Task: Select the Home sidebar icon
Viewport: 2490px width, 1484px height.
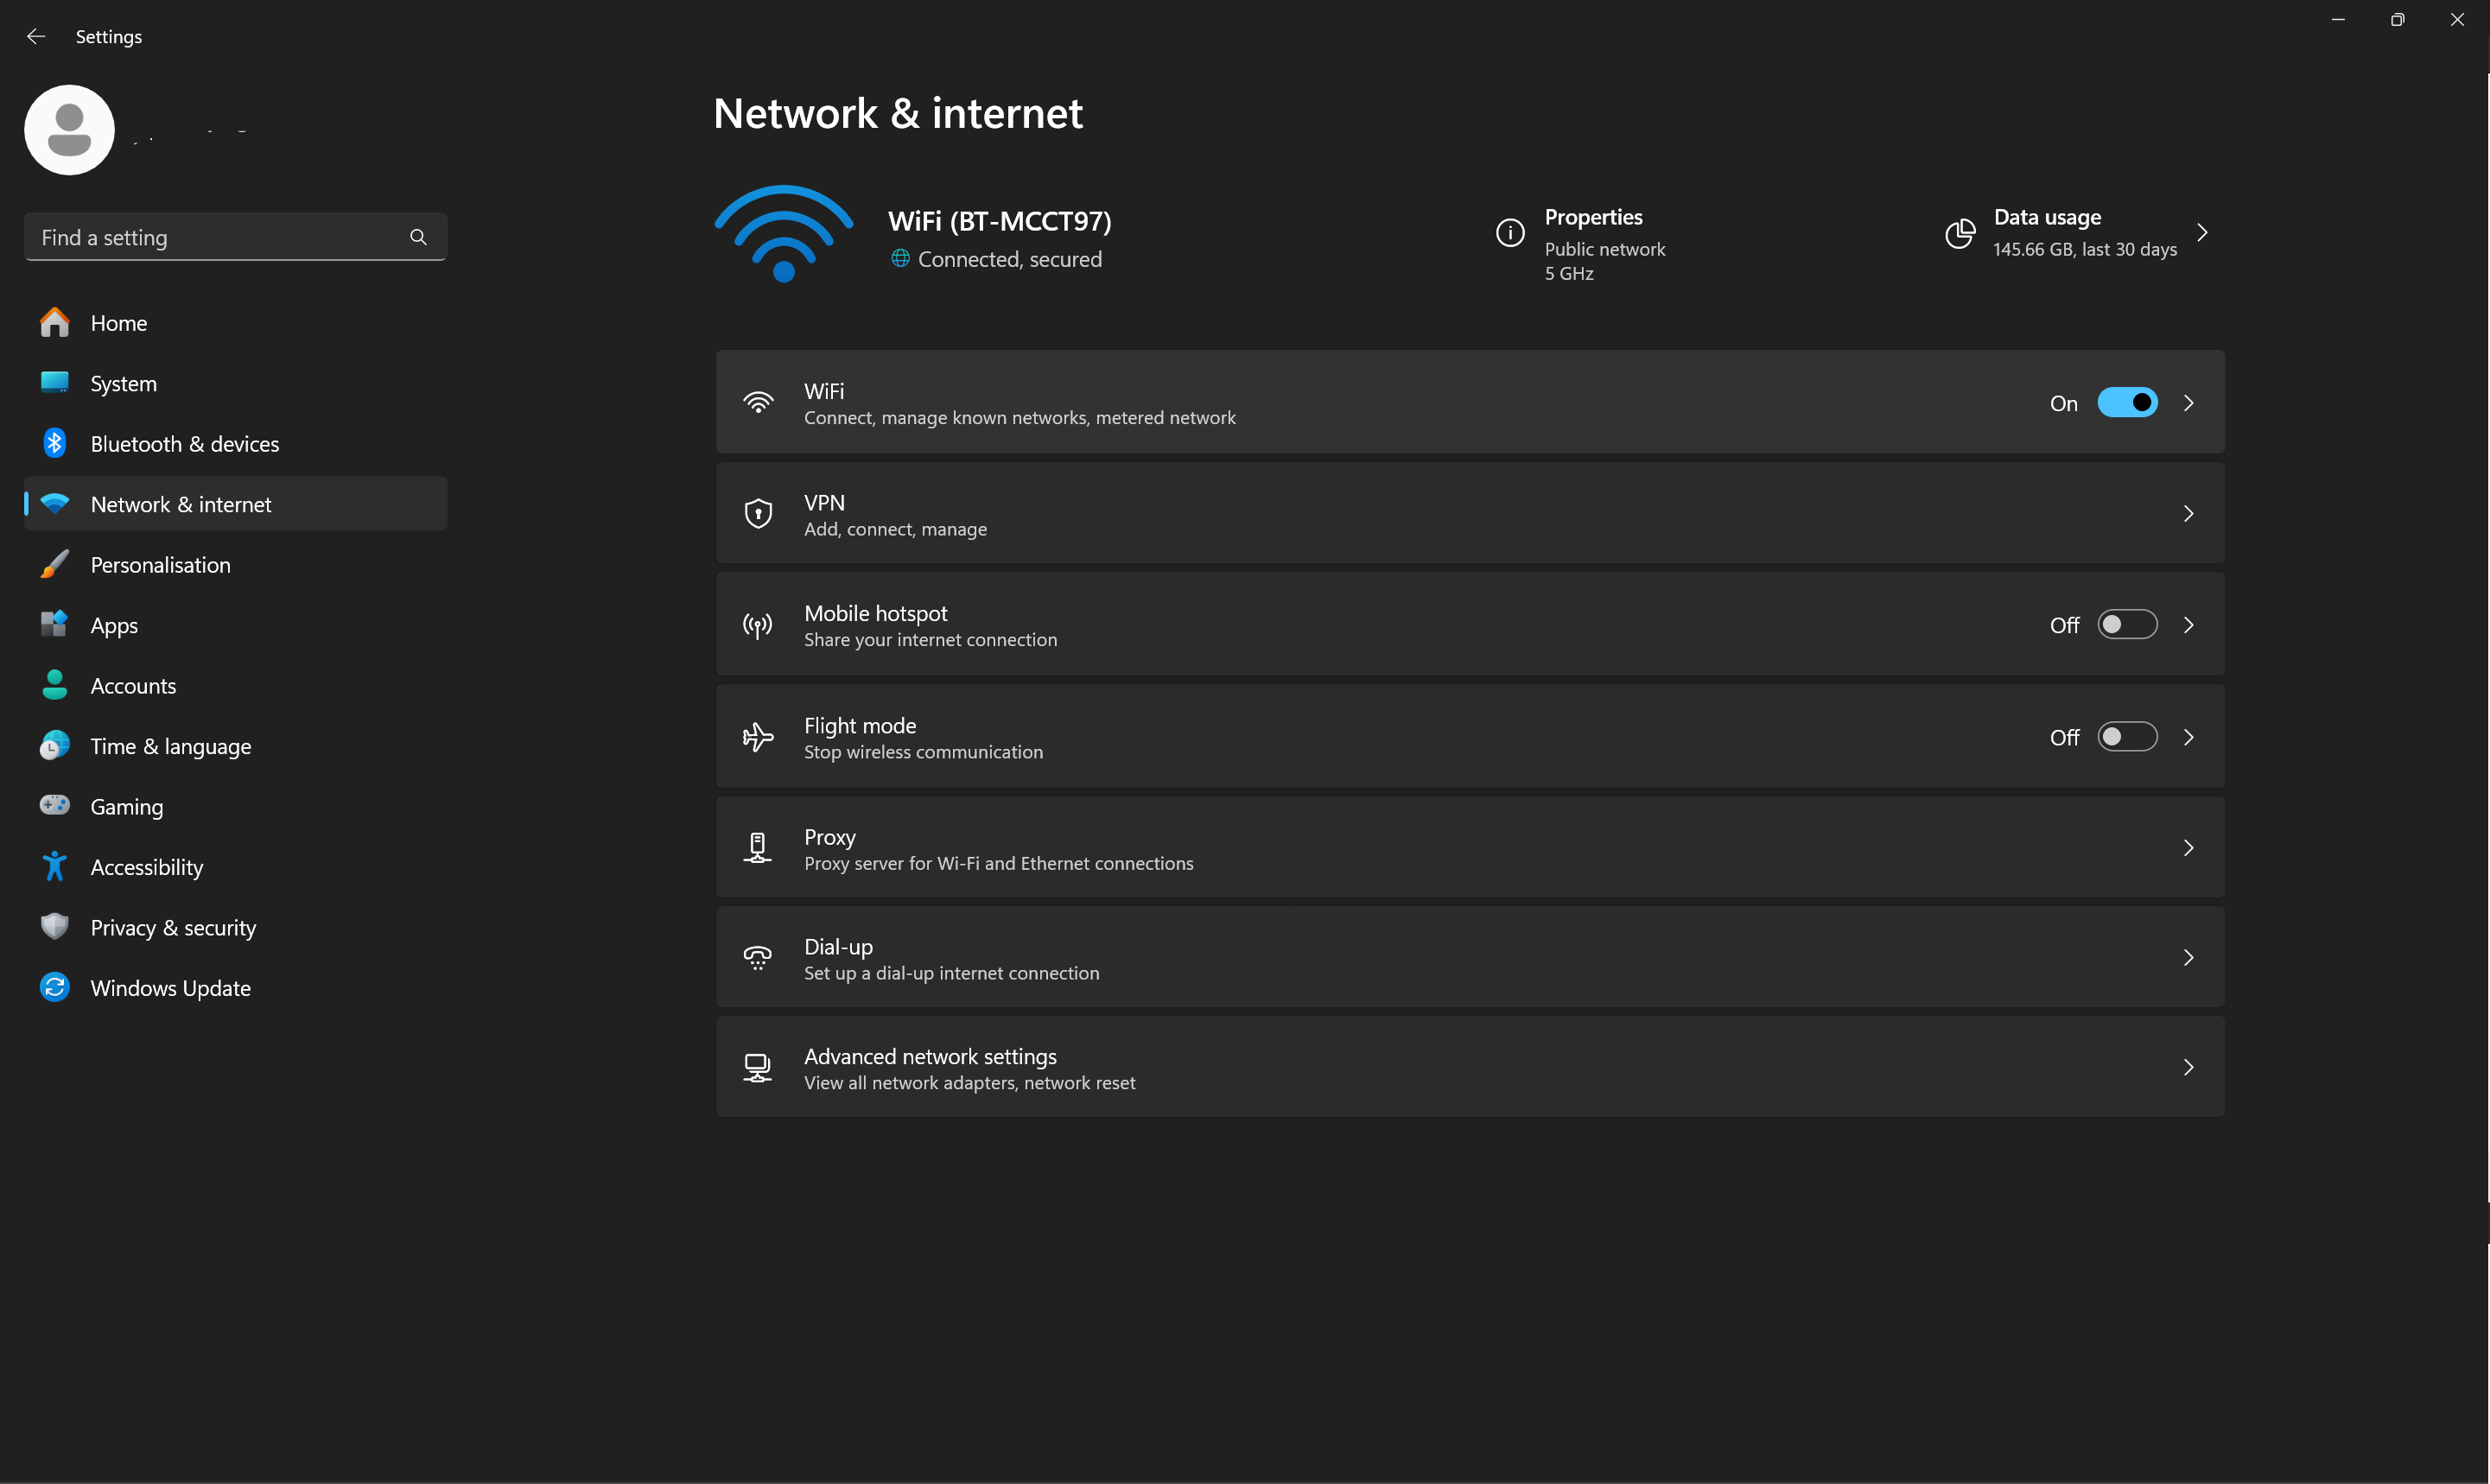Action: pos(54,322)
